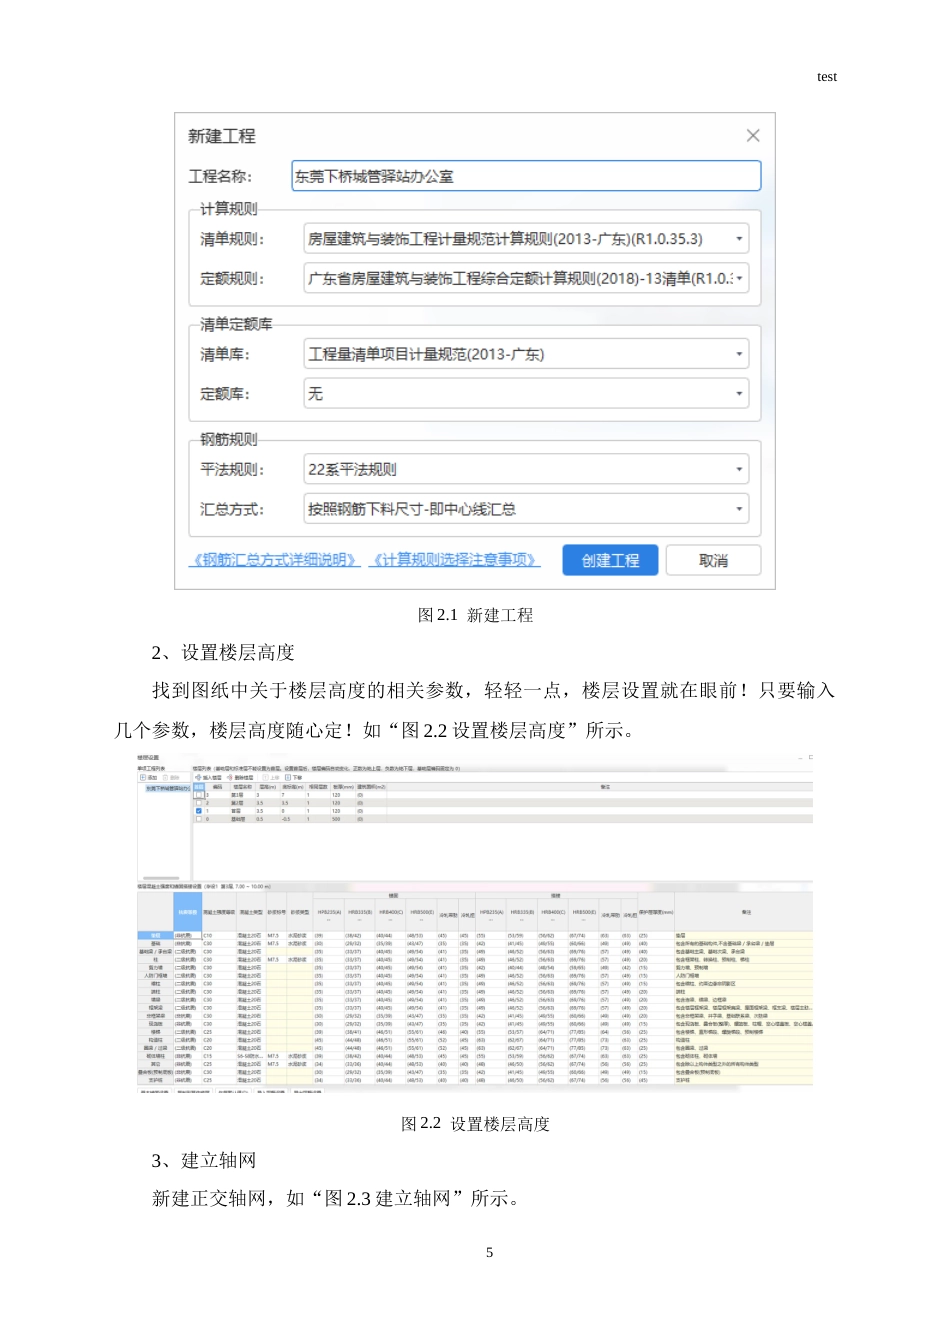The image size is (950, 1344).
Task: Click the 插入楼层 toolbar icon
Action: (197, 777)
